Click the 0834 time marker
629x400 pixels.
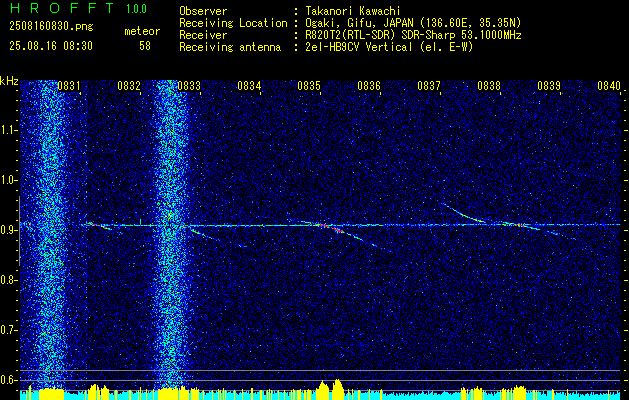point(249,85)
